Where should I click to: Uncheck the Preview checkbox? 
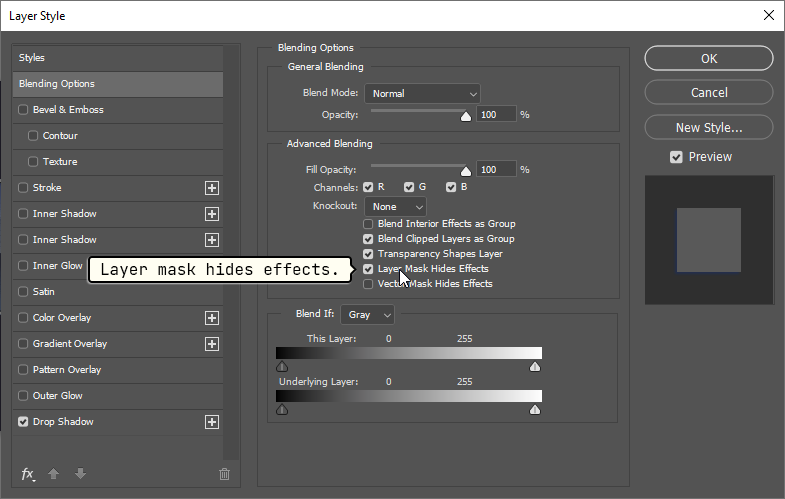[677, 157]
